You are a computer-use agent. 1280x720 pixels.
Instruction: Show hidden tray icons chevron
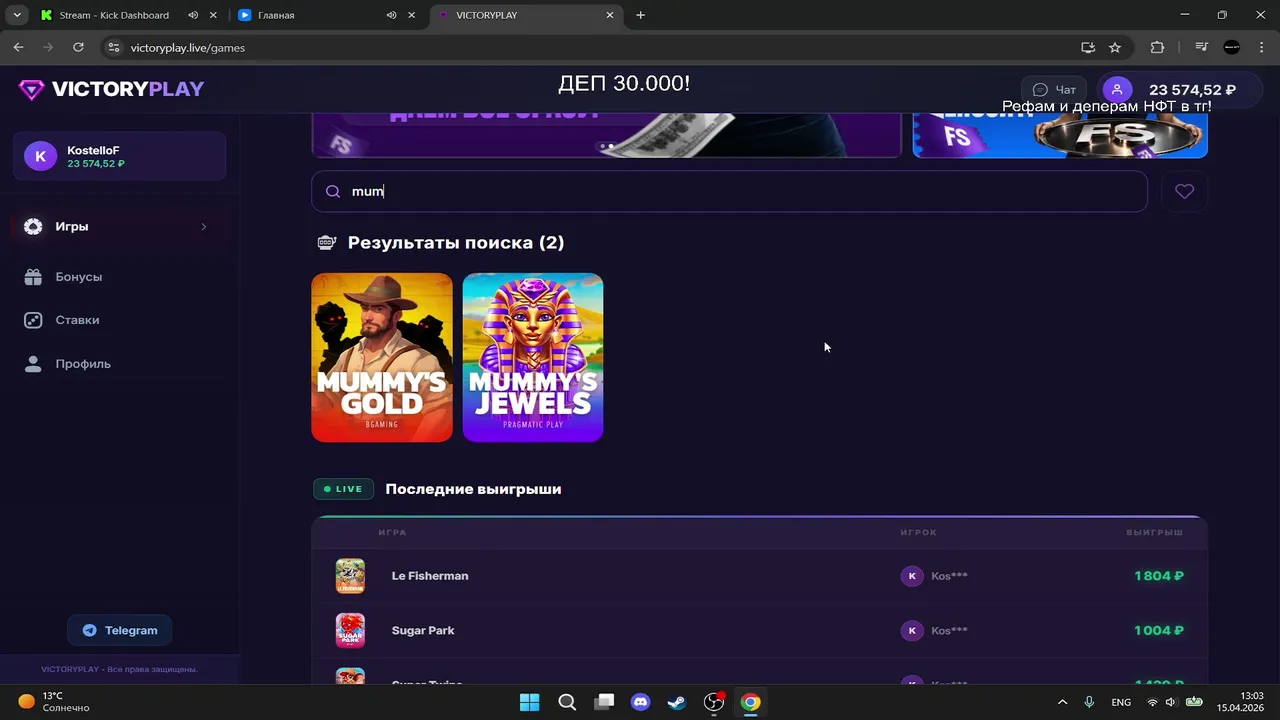pyautogui.click(x=1062, y=702)
